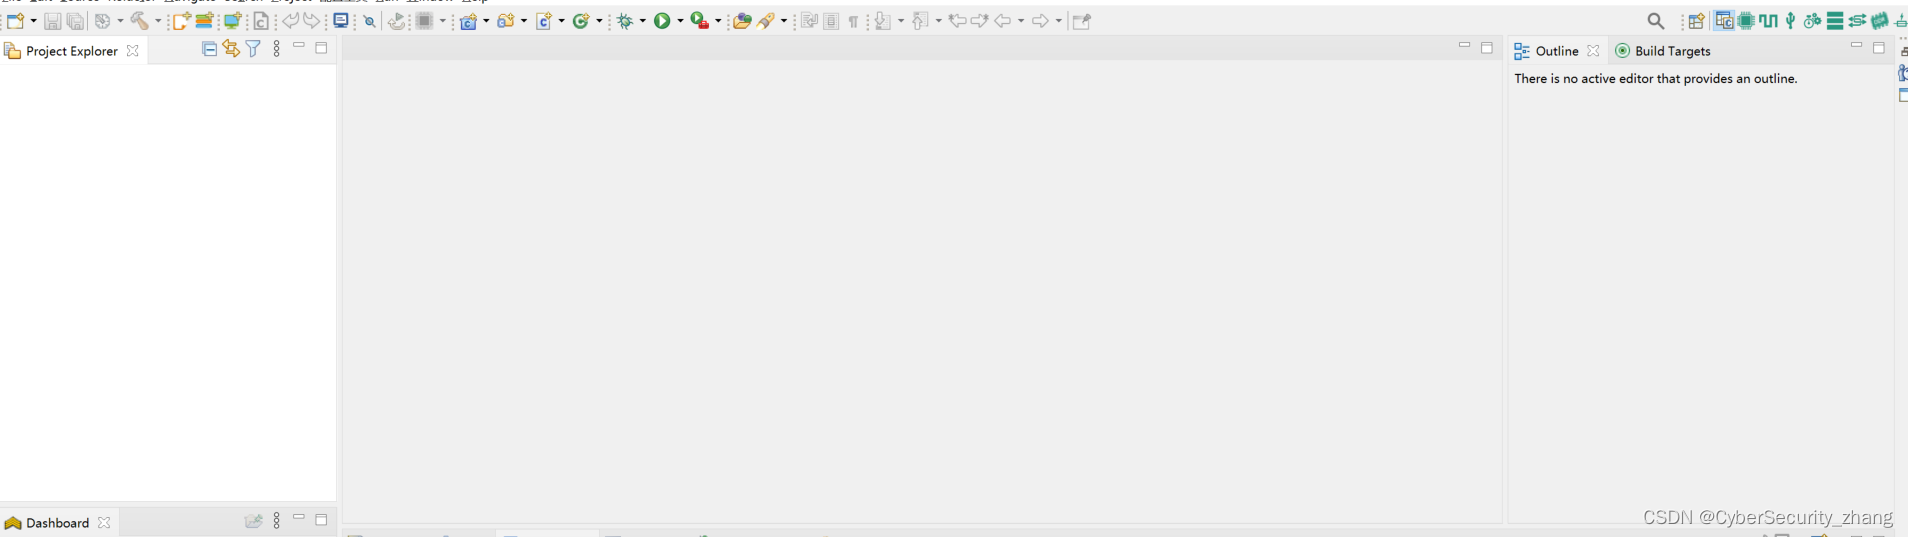Toggle Link with Editor in Project Explorer
This screenshot has width=1908, height=537.
pos(231,48)
